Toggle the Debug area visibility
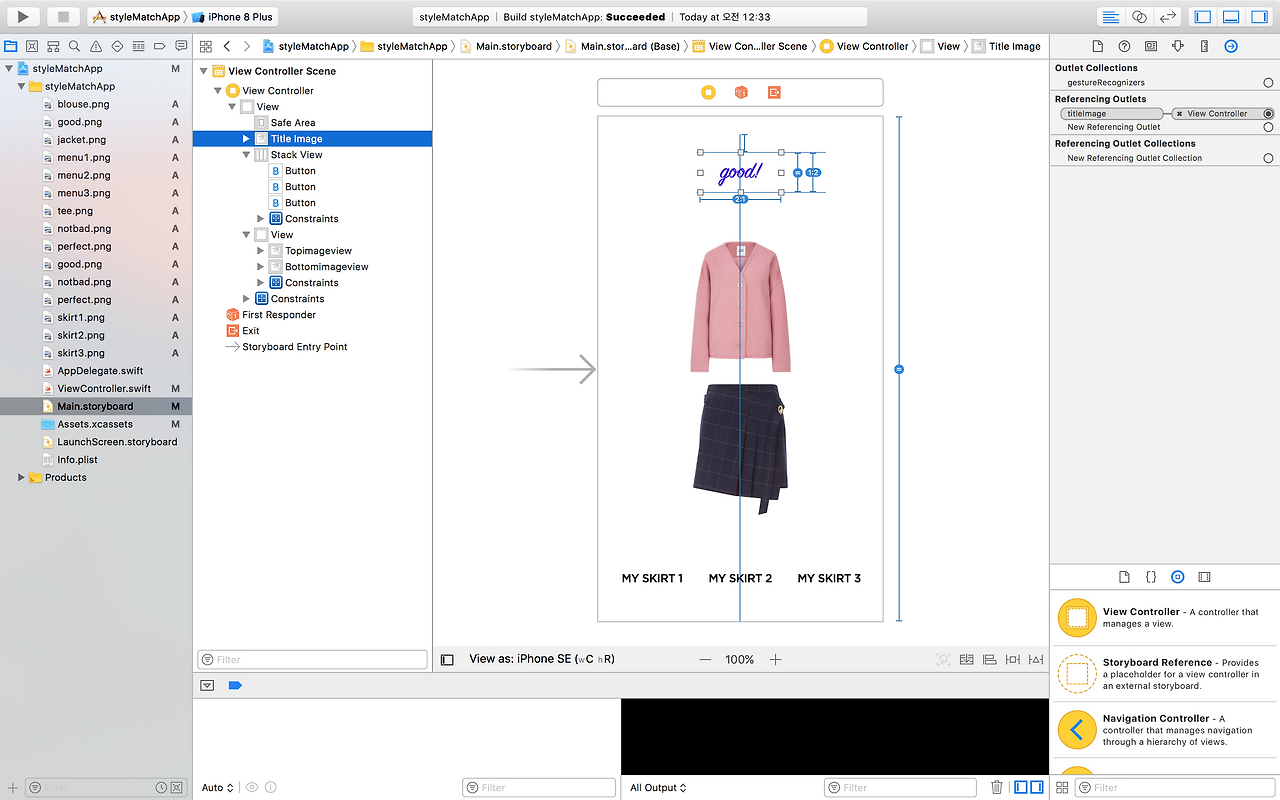Screen dimensions: 1280x800 click(x=1231, y=17)
